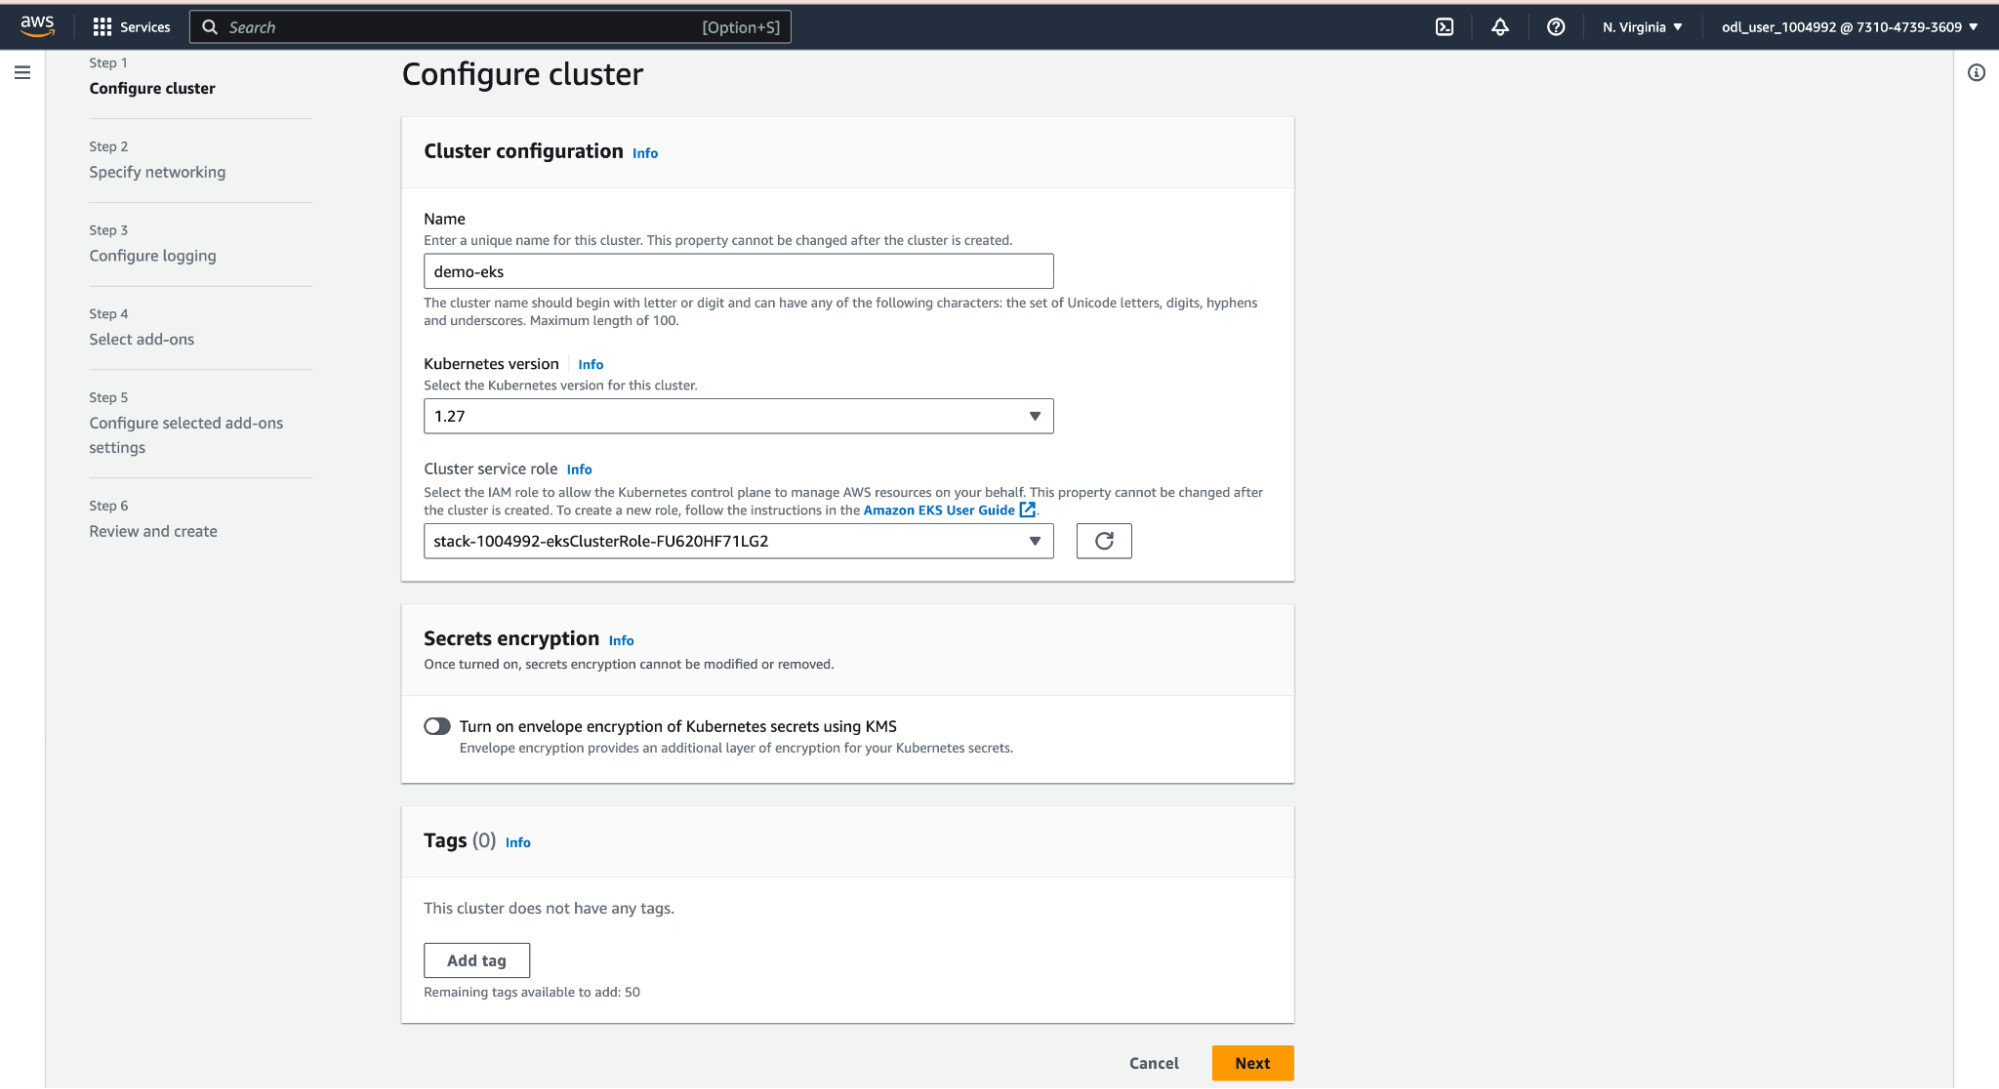Open the notifications bell

[x=1499, y=27]
